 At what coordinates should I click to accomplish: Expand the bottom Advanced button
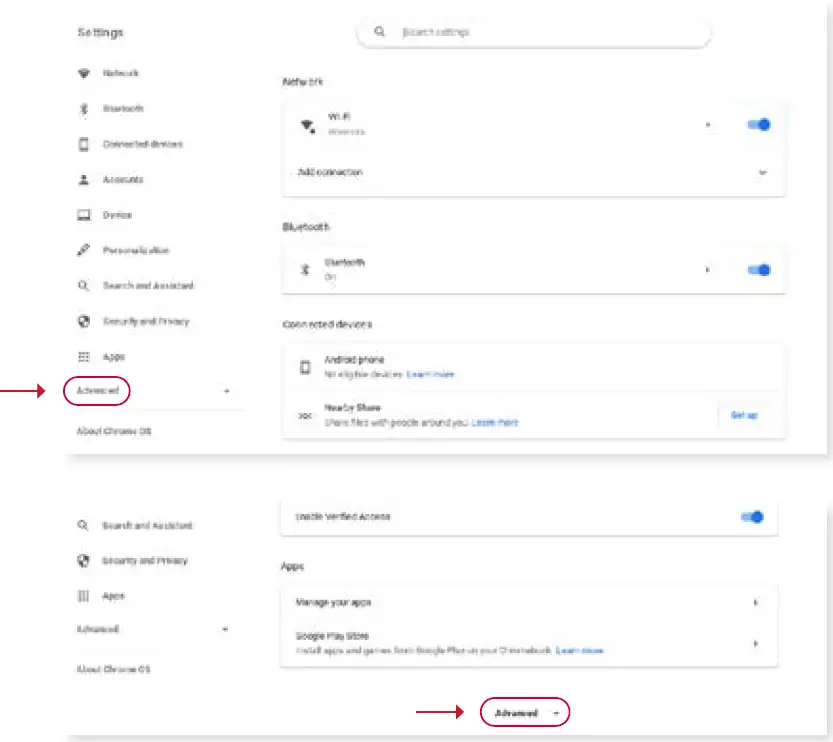click(524, 713)
